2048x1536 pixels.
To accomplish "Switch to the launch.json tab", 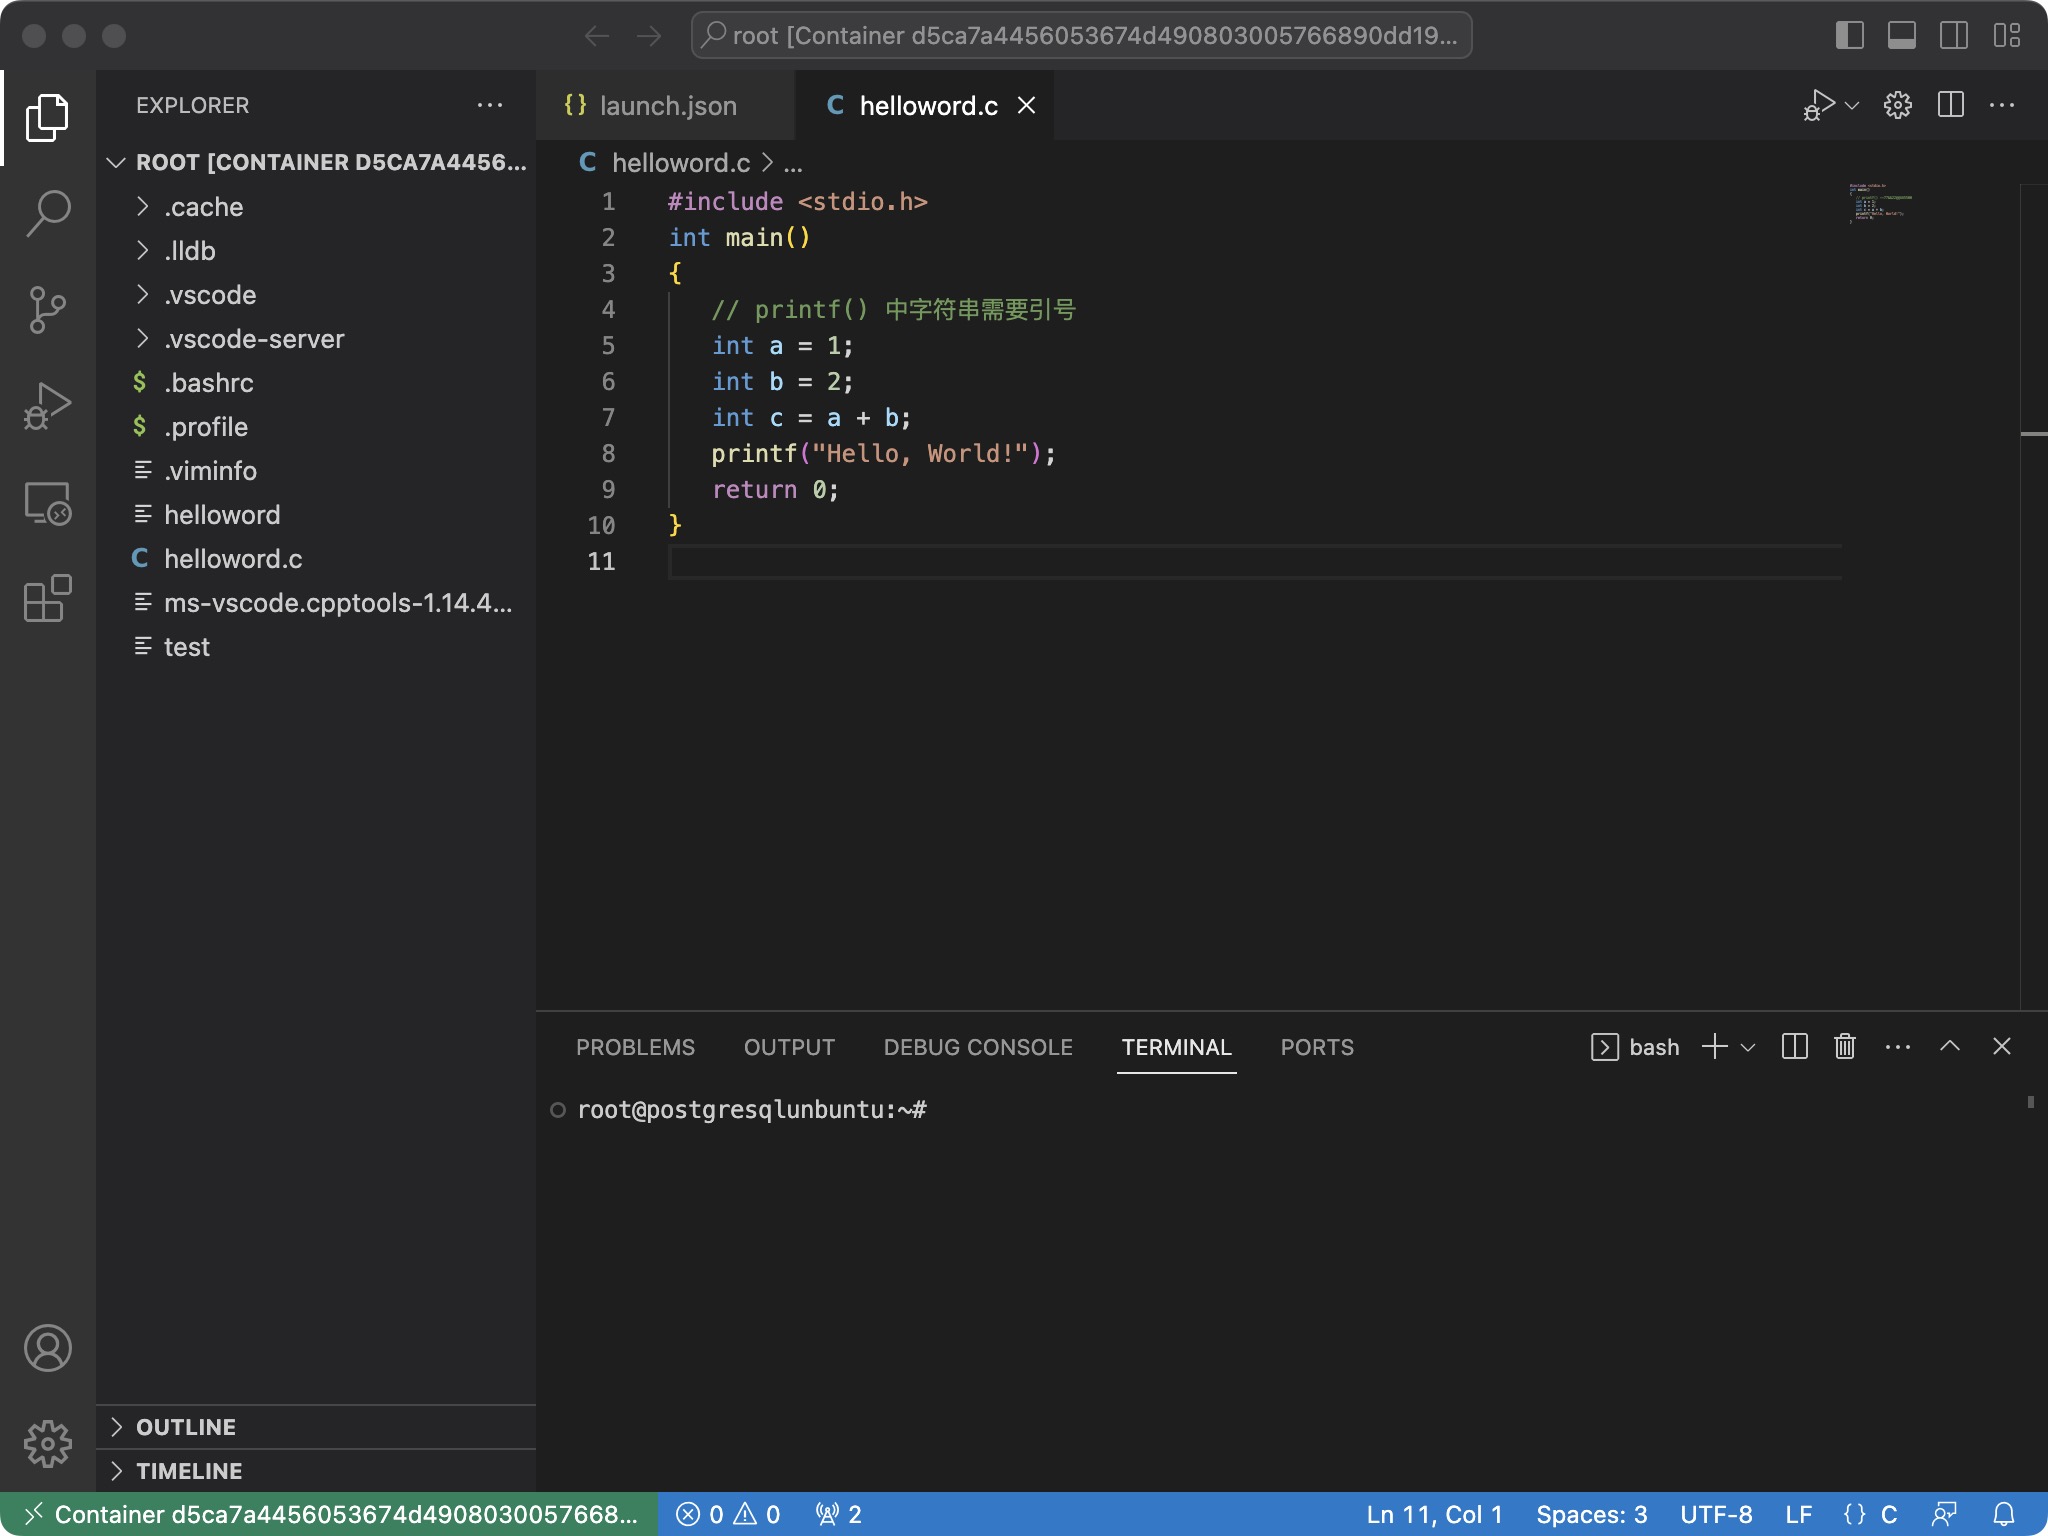I will coord(667,105).
